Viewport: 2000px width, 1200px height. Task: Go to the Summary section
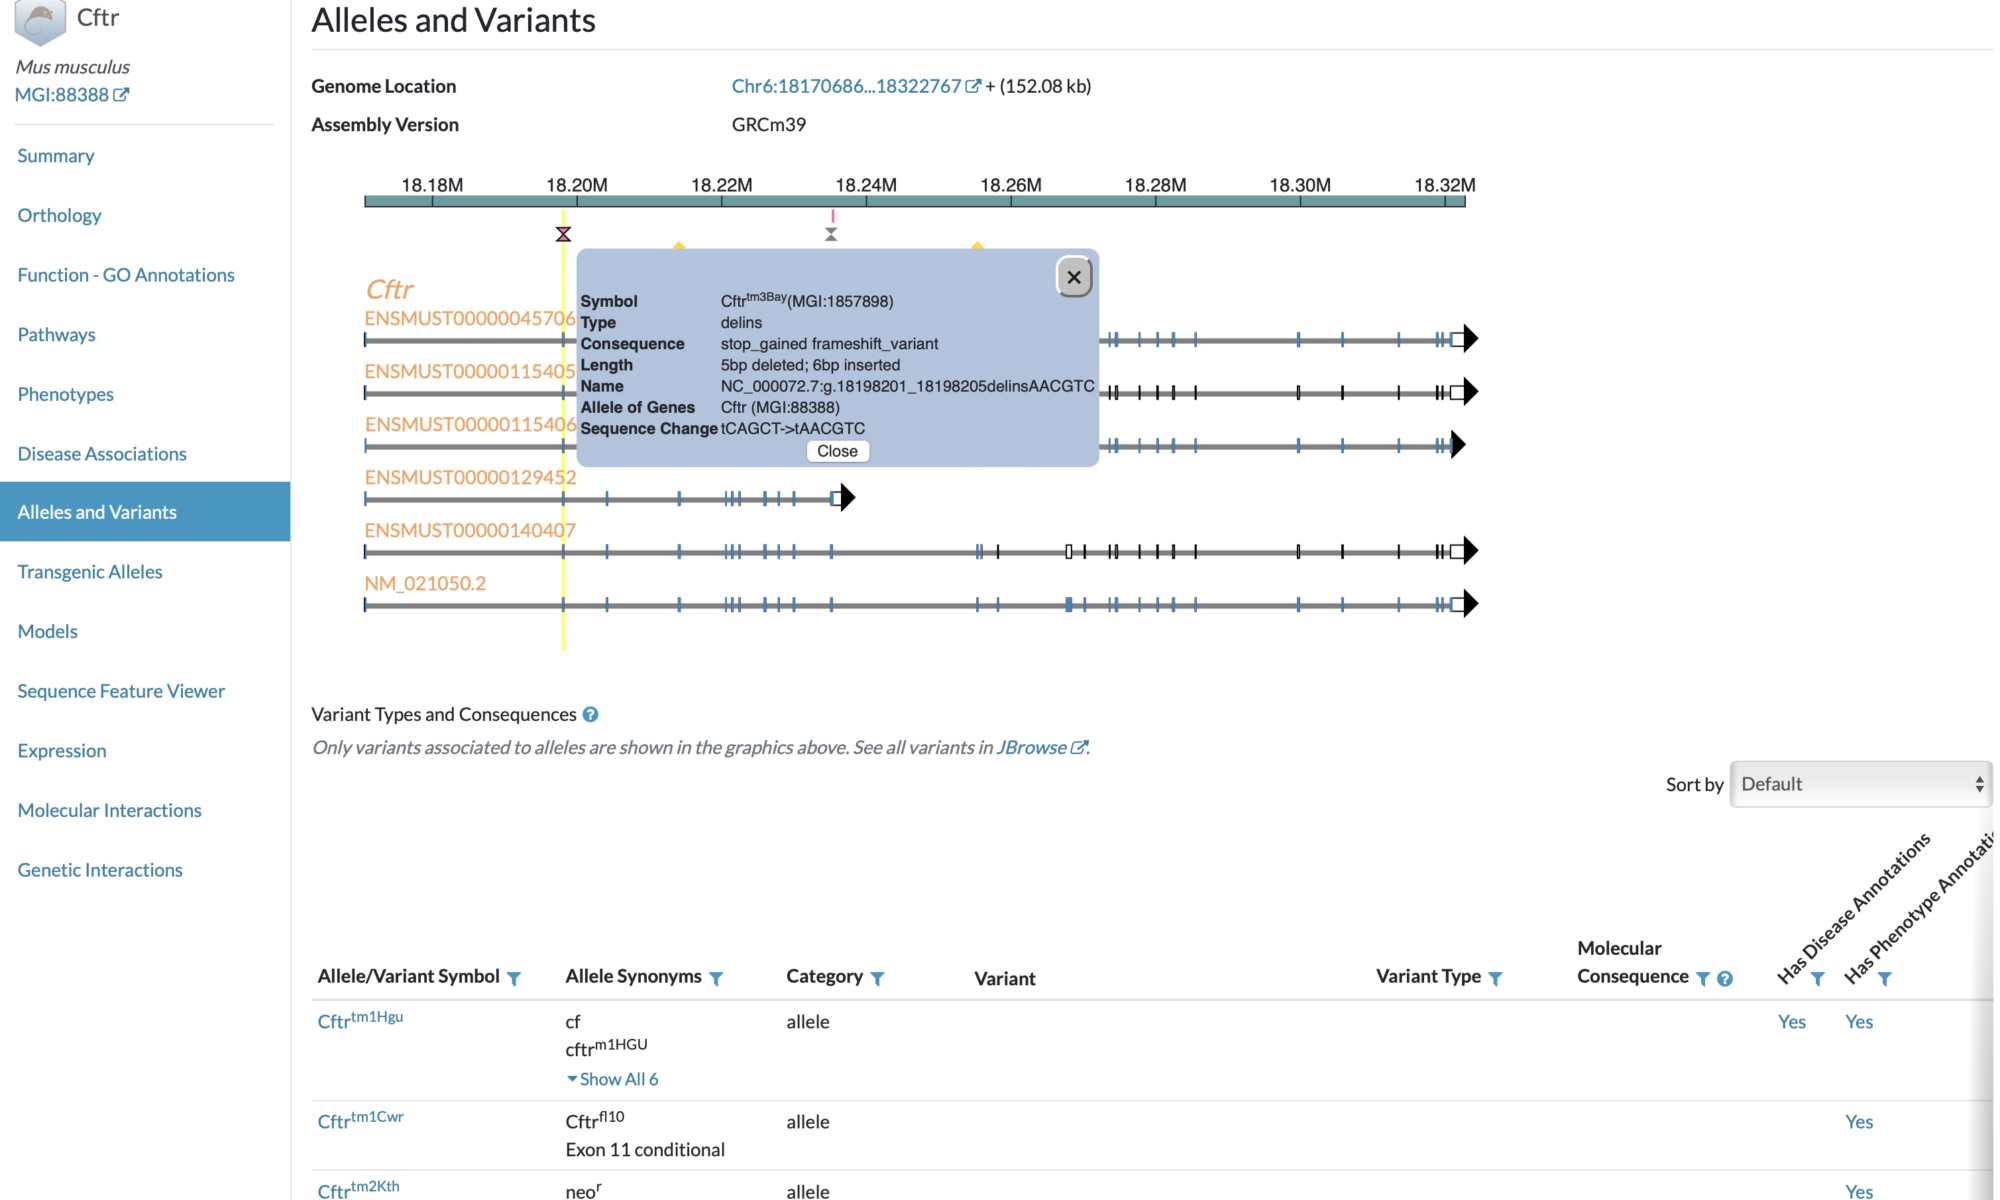[x=56, y=156]
